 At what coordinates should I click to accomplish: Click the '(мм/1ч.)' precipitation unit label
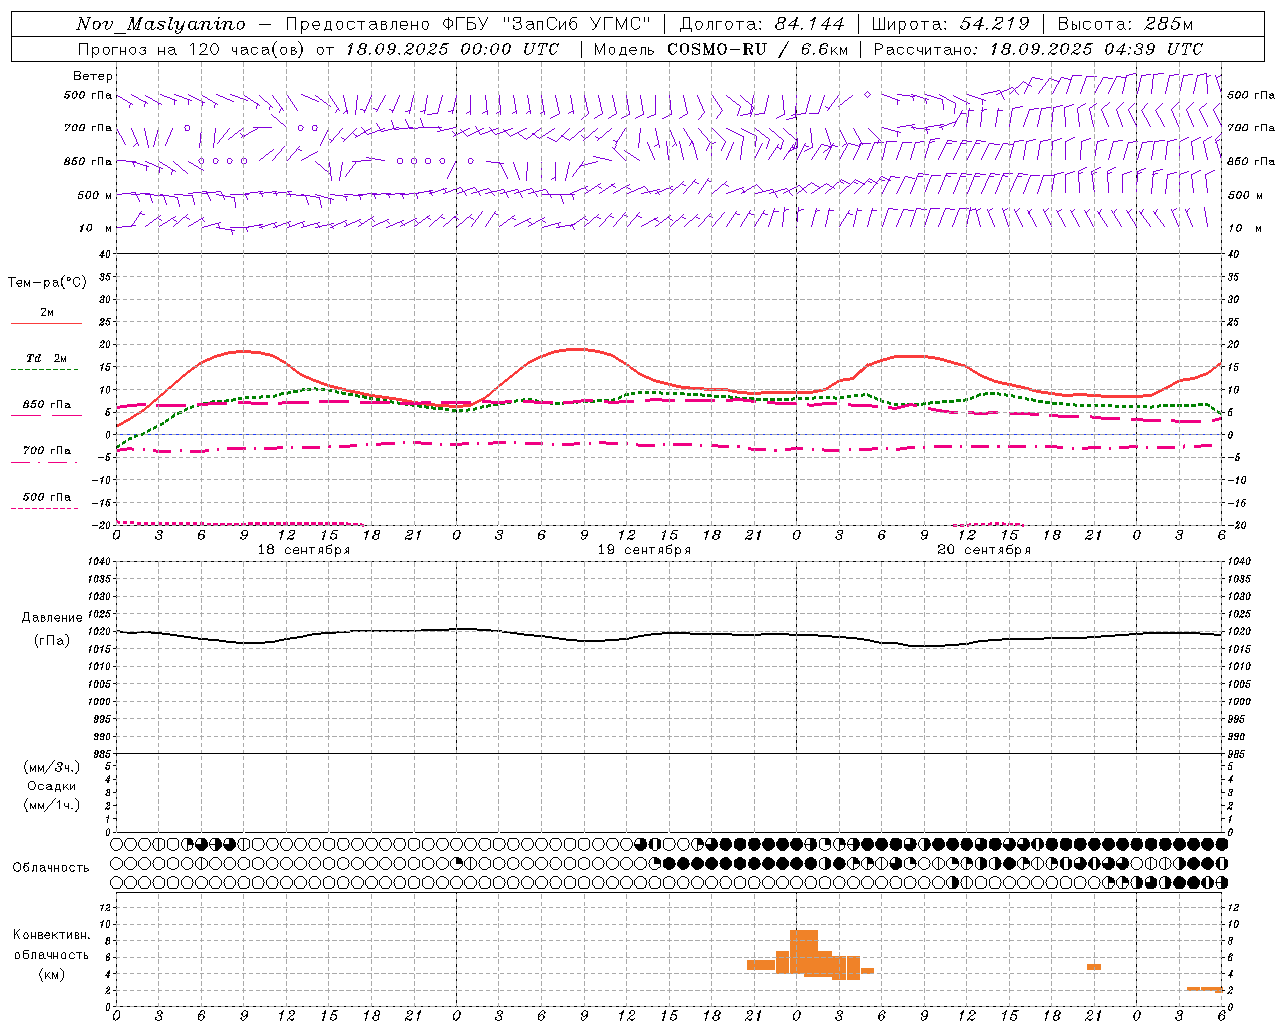[x=52, y=805]
